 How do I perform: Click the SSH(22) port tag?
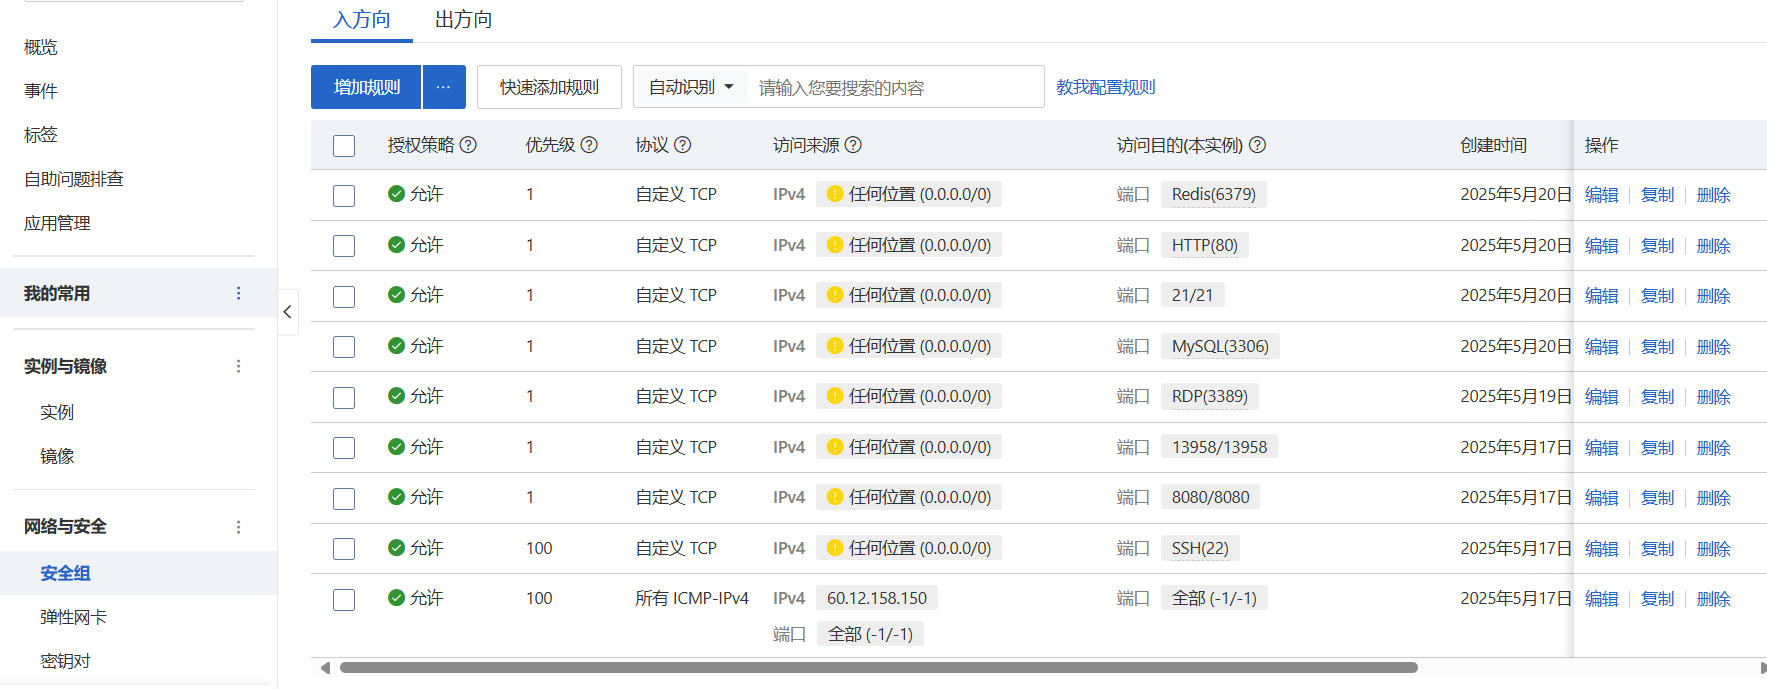pos(1200,548)
